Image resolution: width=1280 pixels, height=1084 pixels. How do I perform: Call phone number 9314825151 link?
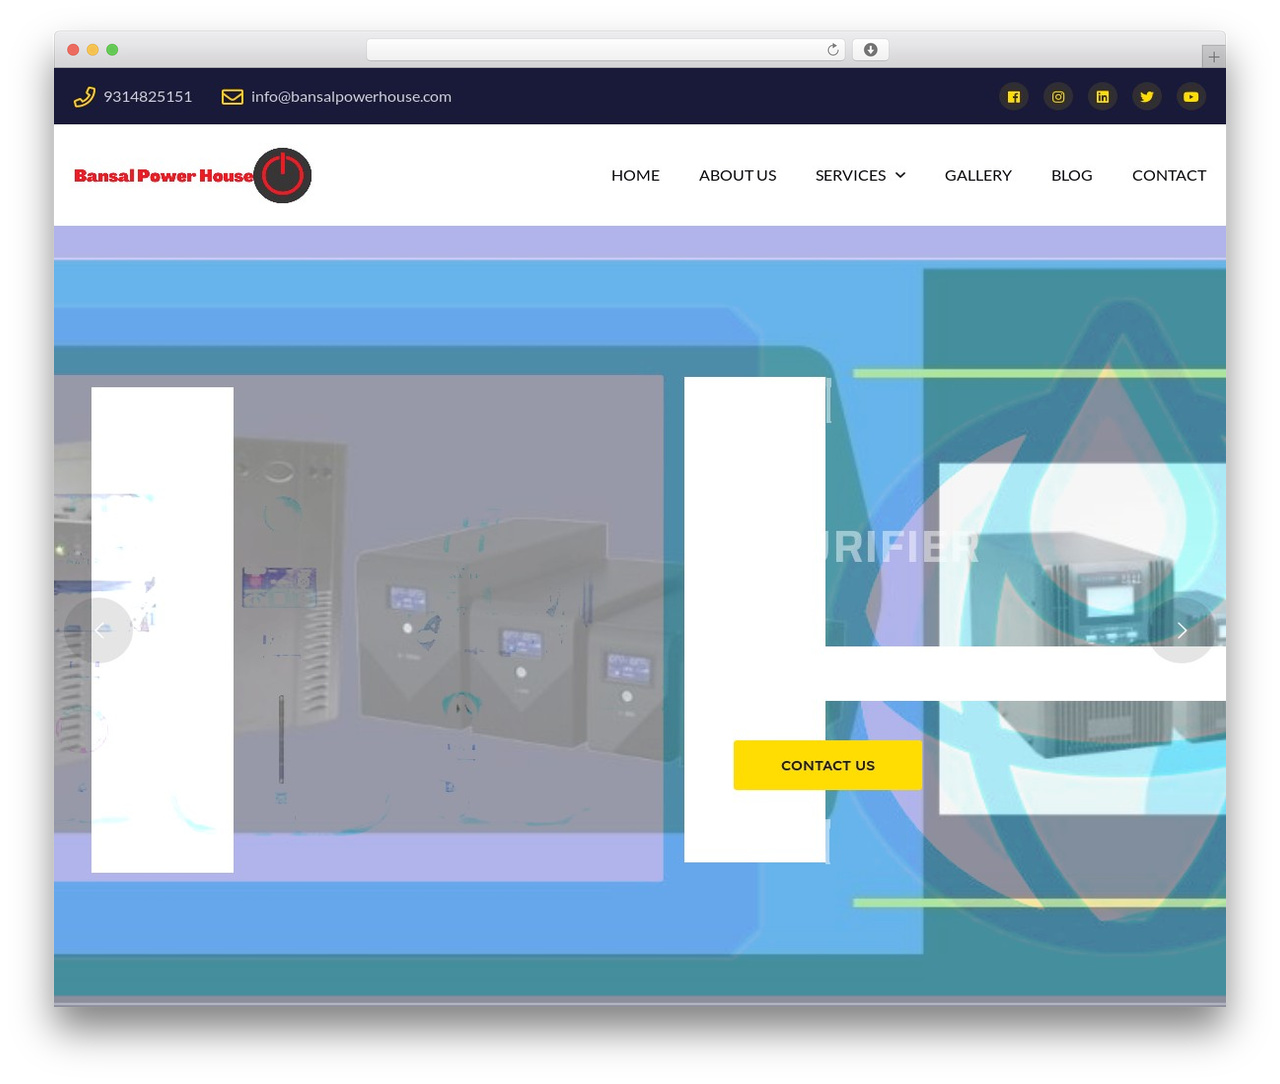148,97
